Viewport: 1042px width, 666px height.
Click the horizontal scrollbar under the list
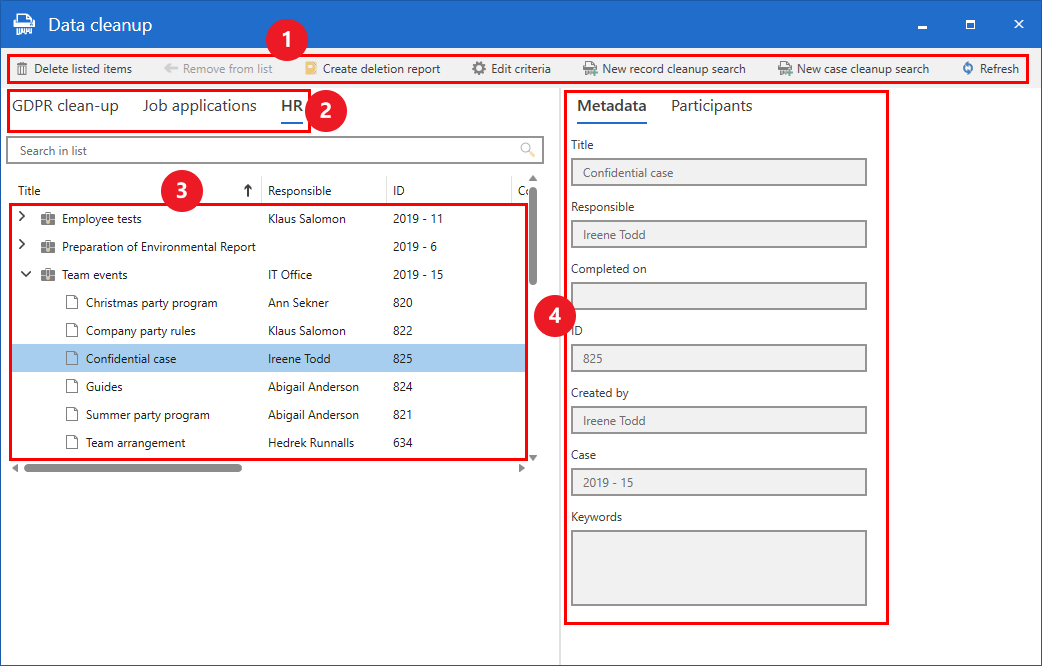pyautogui.click(x=133, y=467)
